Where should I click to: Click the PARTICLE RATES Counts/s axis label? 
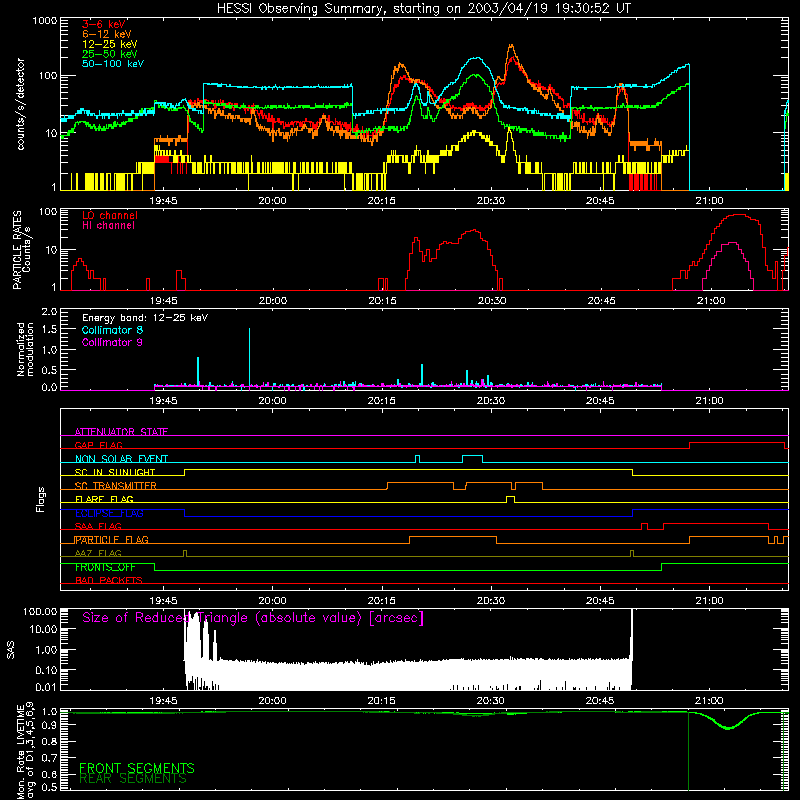coord(22,249)
